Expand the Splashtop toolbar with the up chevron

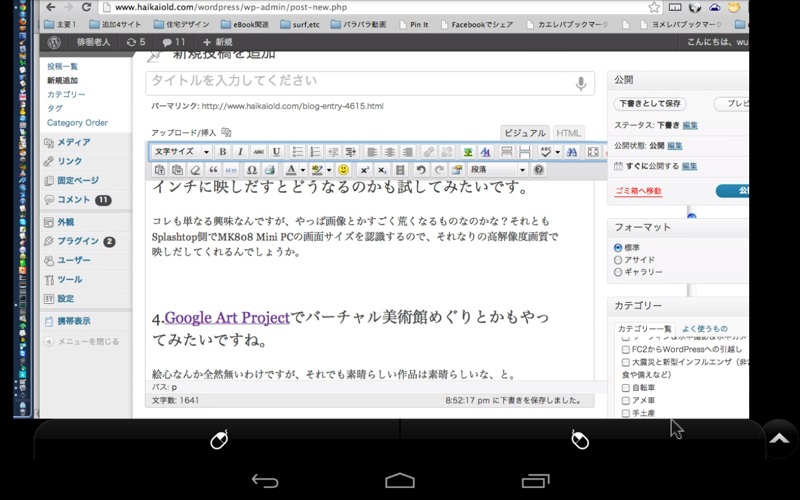click(779, 439)
